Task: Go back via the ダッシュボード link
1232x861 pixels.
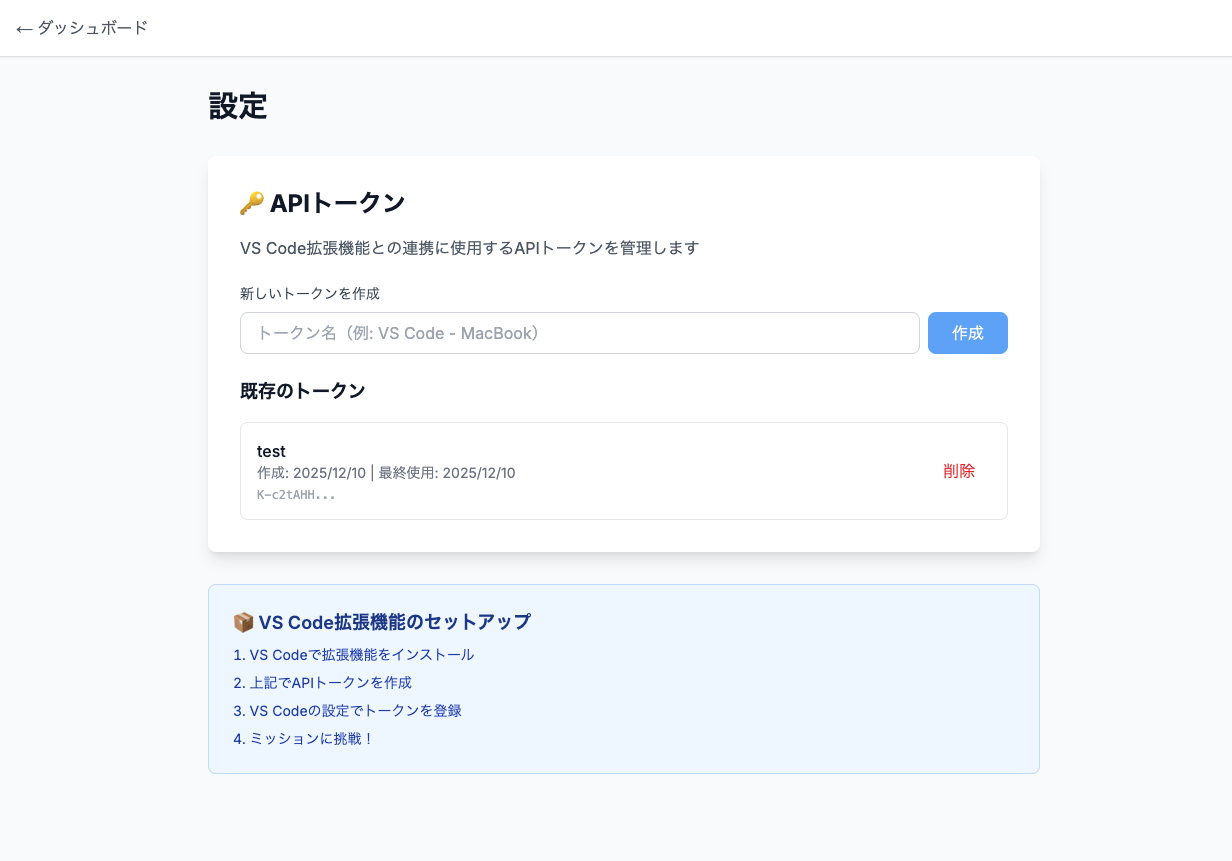Action: click(x=82, y=28)
